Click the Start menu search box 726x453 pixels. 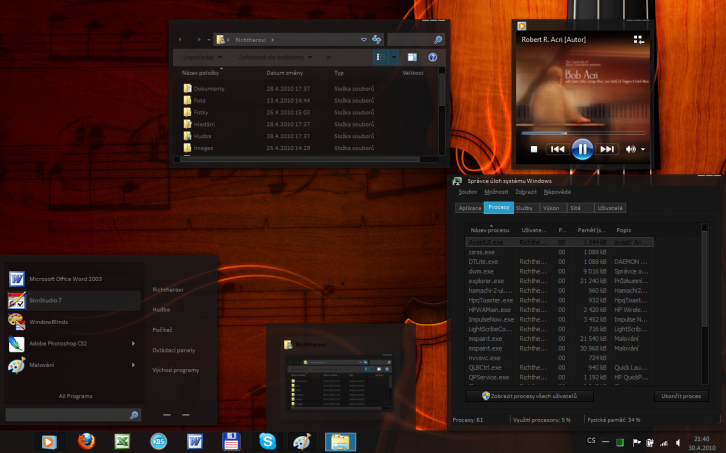pos(73,415)
